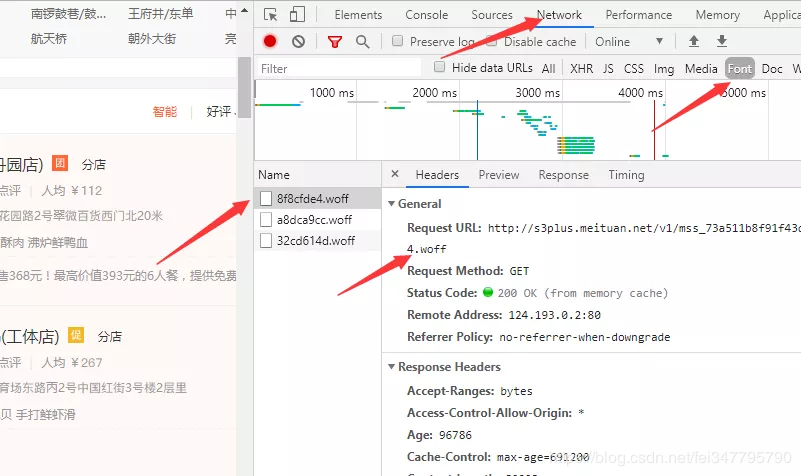The width and height of the screenshot is (801, 476).
Task: Open the Performance tab
Action: [x=639, y=15]
